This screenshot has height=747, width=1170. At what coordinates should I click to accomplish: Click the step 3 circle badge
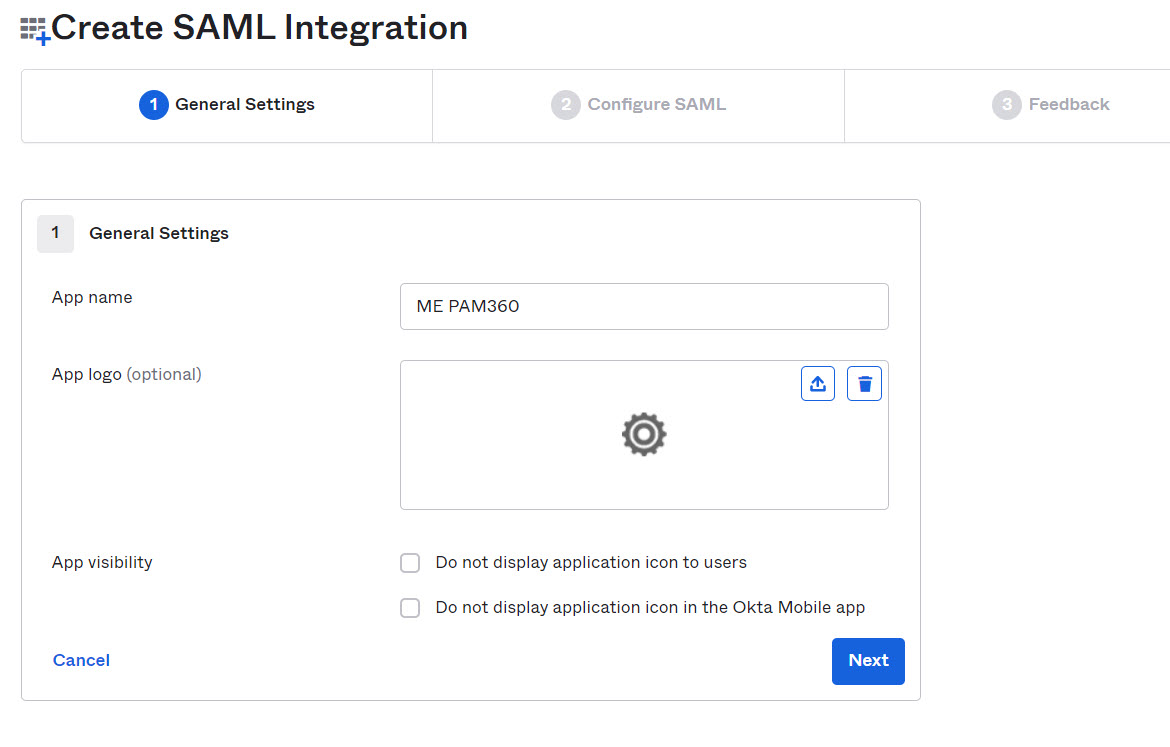[x=1006, y=105]
